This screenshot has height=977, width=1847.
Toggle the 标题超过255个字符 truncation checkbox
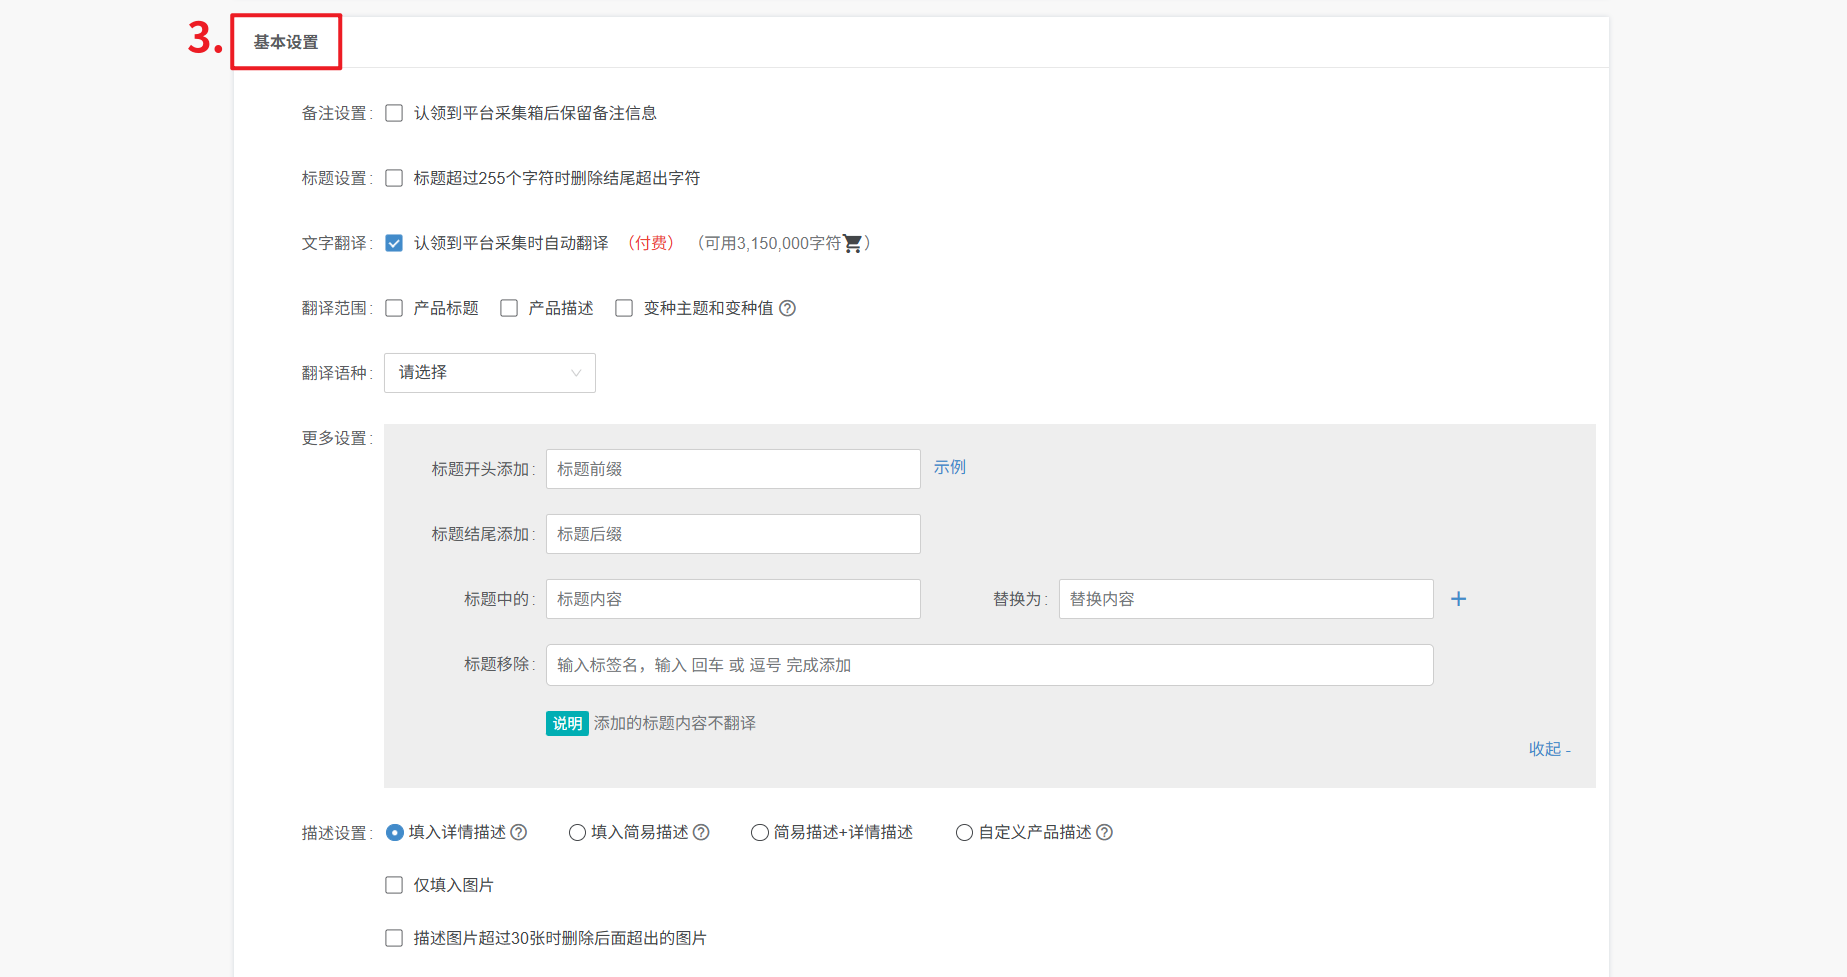[x=394, y=178]
